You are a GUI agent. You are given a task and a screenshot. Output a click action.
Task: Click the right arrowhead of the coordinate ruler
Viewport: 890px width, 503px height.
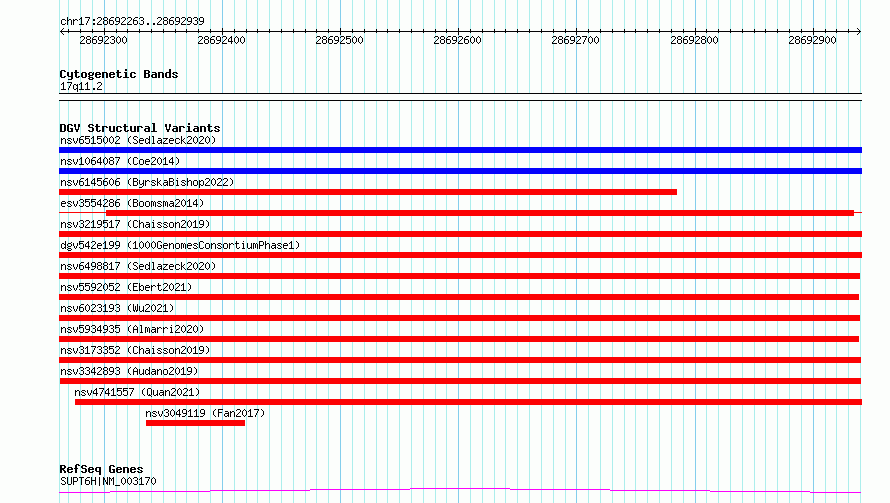859,32
